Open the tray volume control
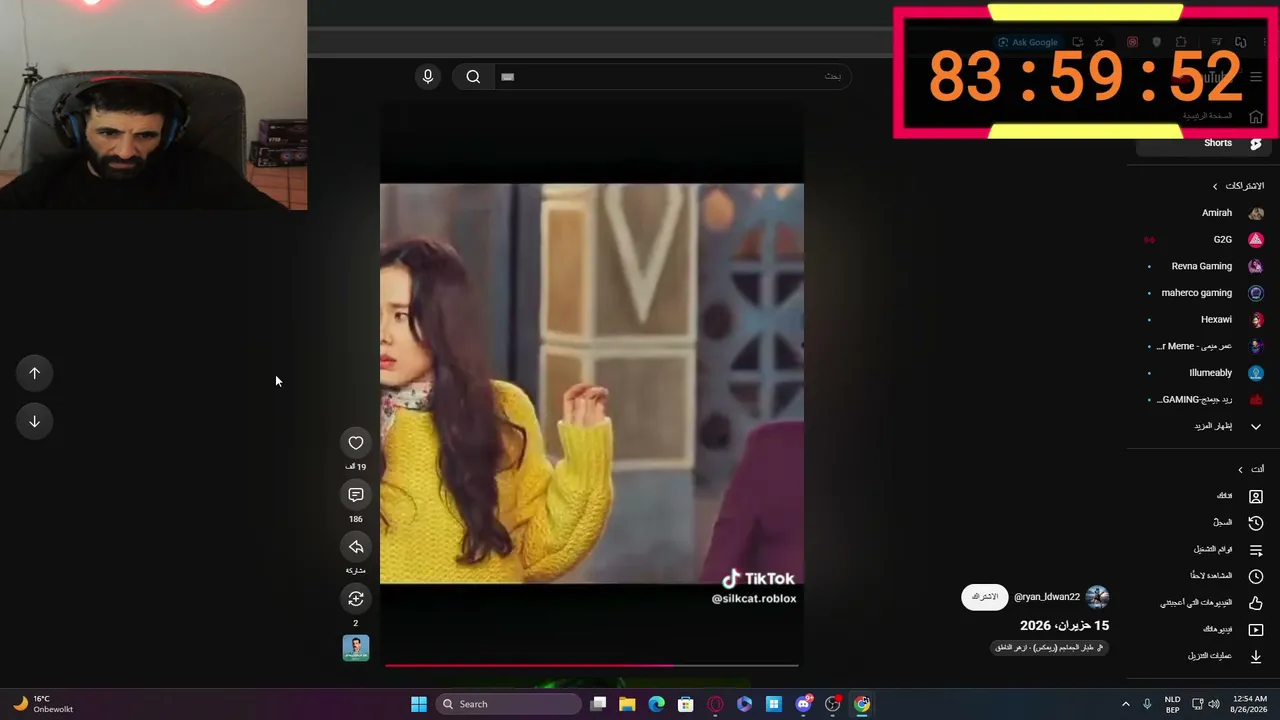 [1214, 704]
